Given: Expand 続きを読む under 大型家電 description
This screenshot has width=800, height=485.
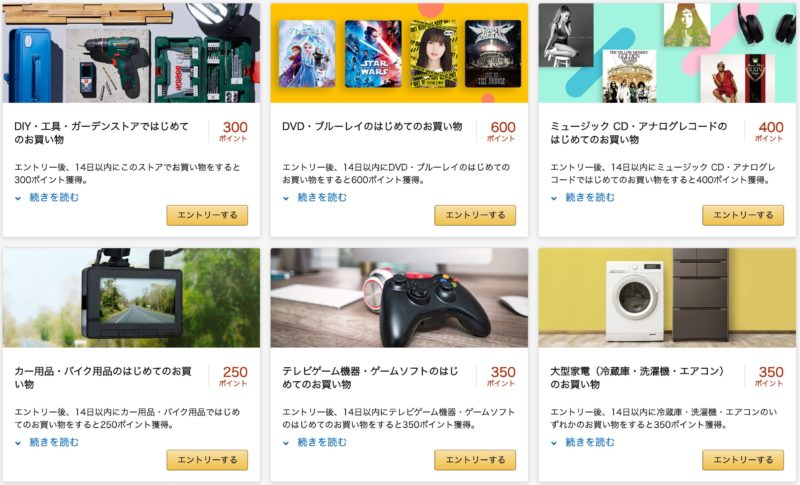Looking at the screenshot, I should (583, 442).
